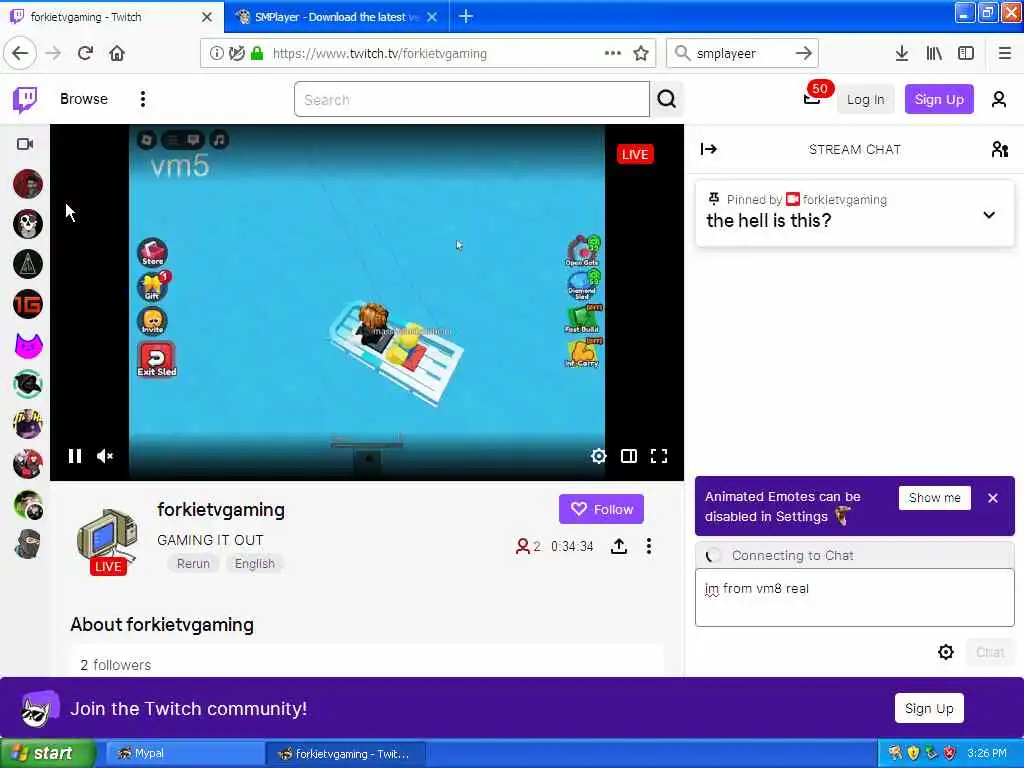Close the forkietvgaming Twitch tab
Screen dimensions: 1024x768
[x=207, y=17]
